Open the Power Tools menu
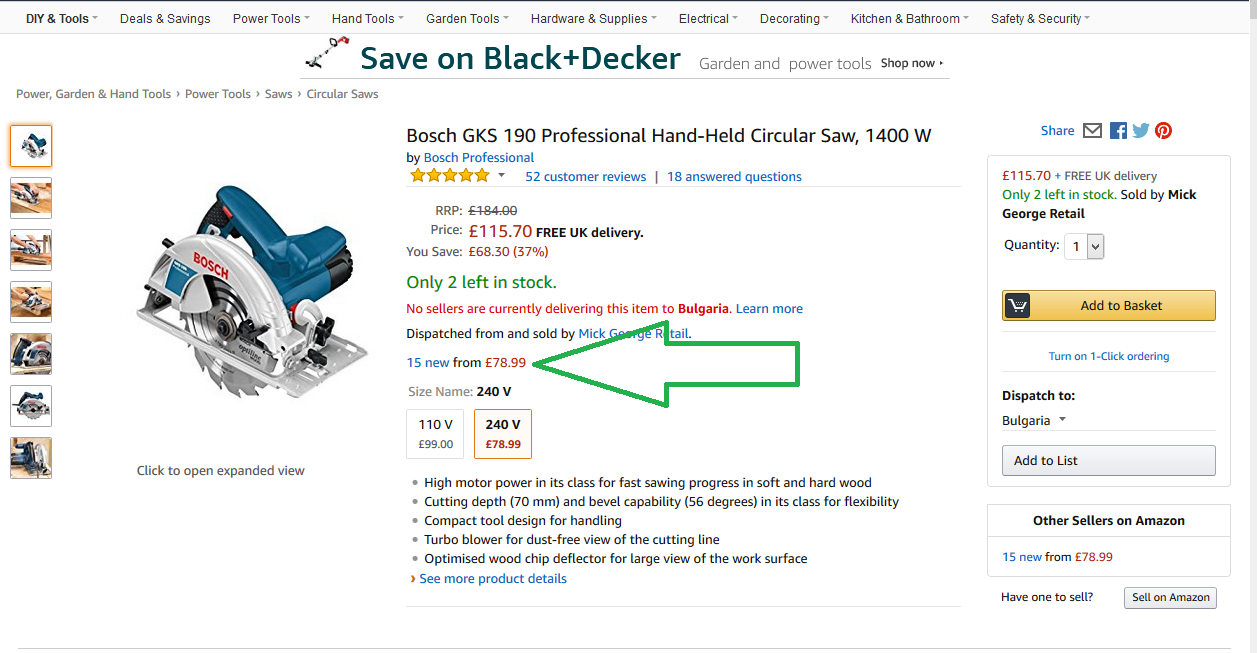1257x653 pixels. click(271, 19)
